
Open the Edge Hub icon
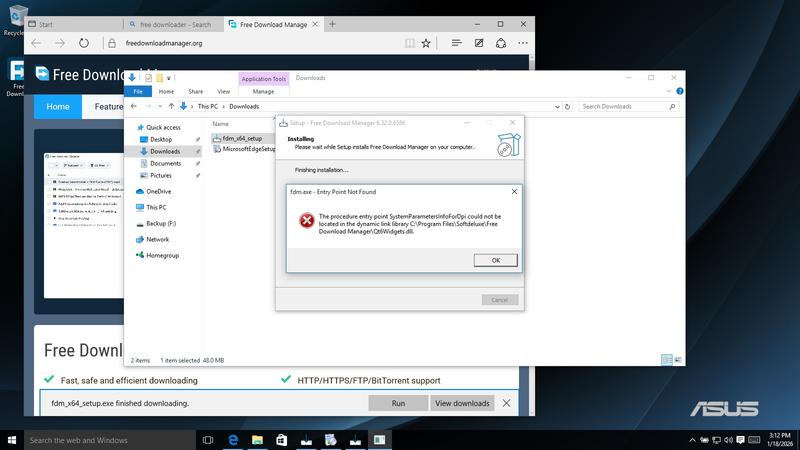pos(457,43)
